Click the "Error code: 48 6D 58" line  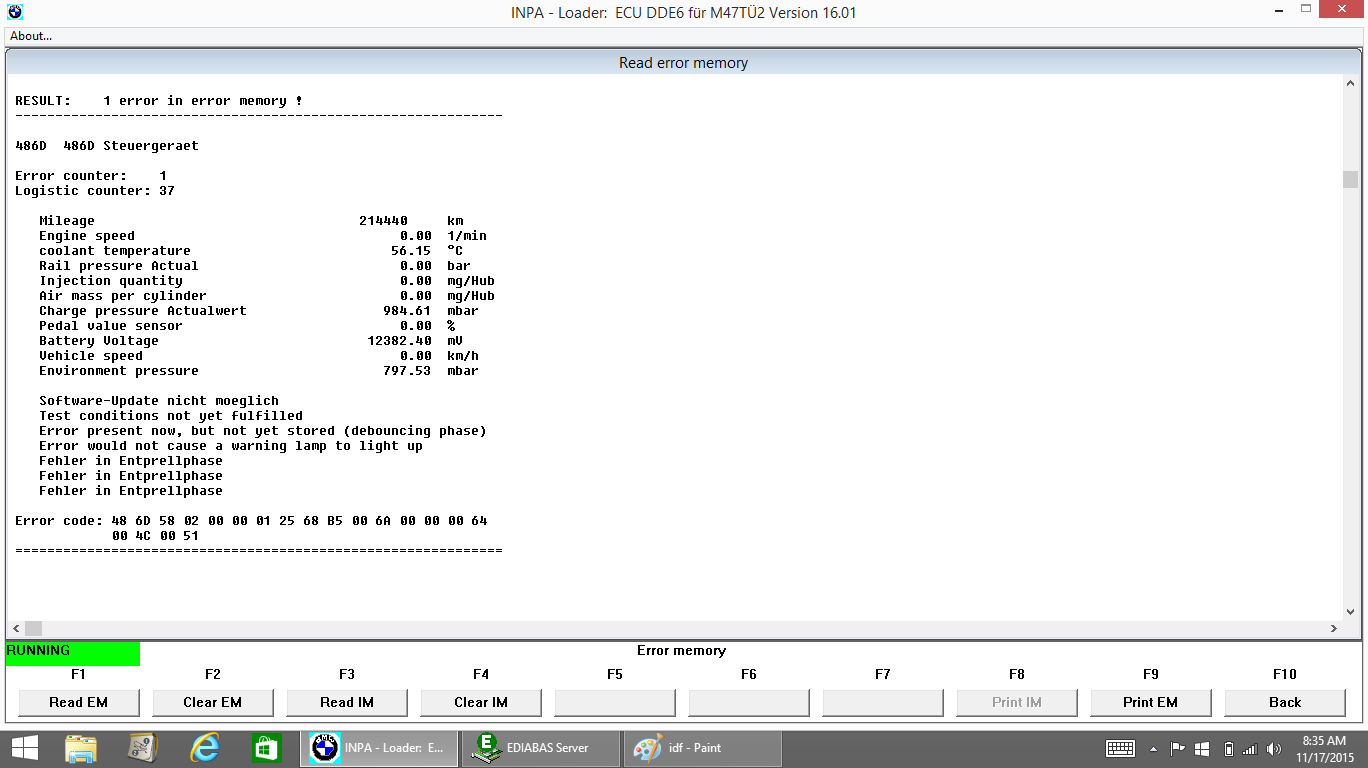tap(251, 521)
